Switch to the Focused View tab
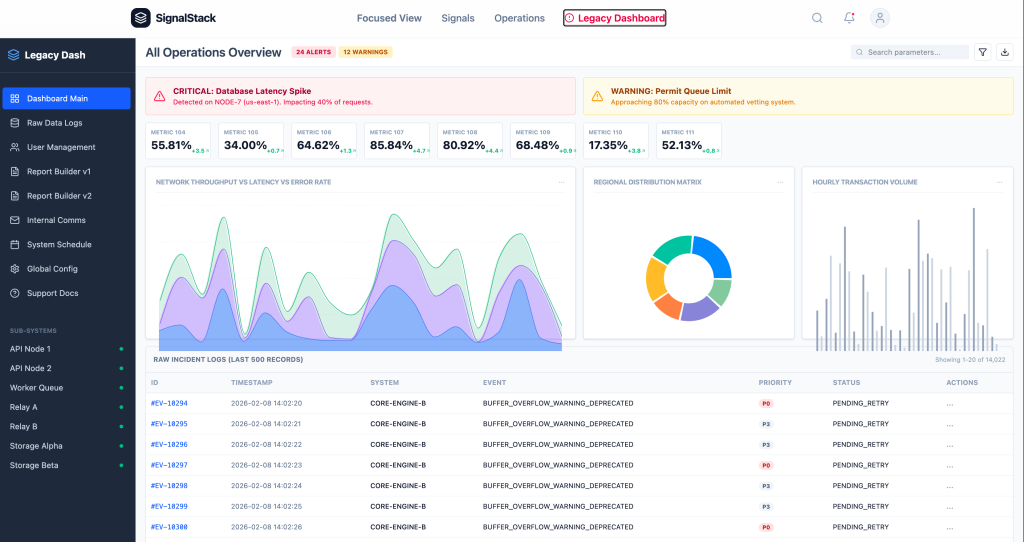The height and width of the screenshot is (542, 1024). tap(389, 18)
